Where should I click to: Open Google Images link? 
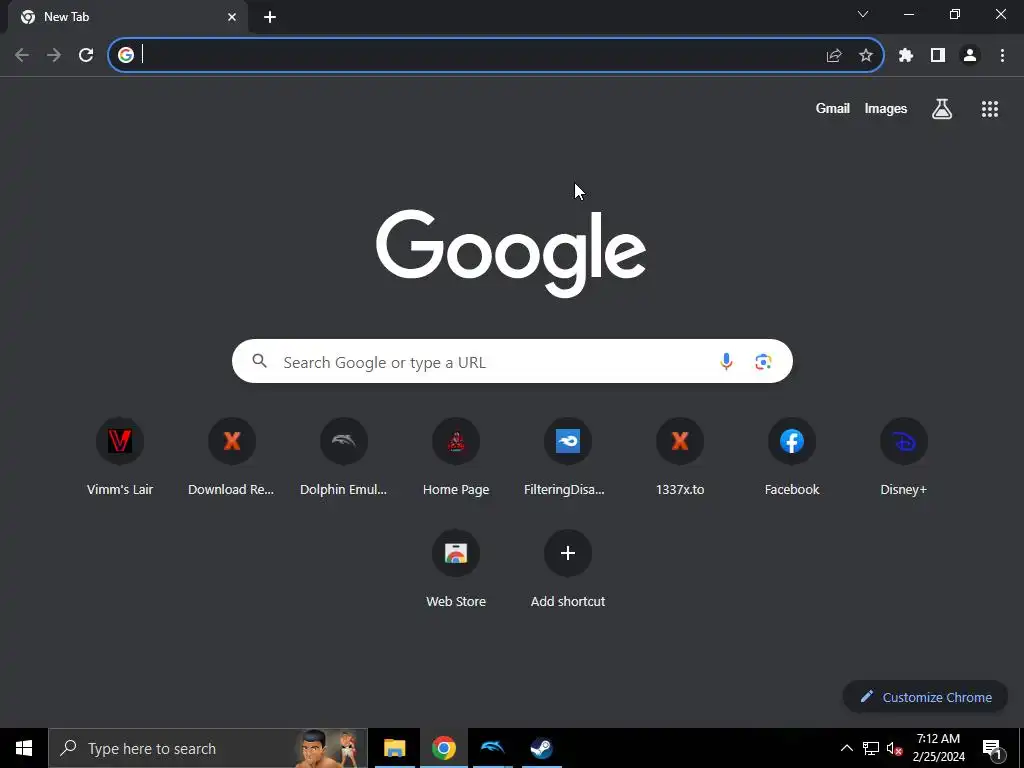[886, 108]
